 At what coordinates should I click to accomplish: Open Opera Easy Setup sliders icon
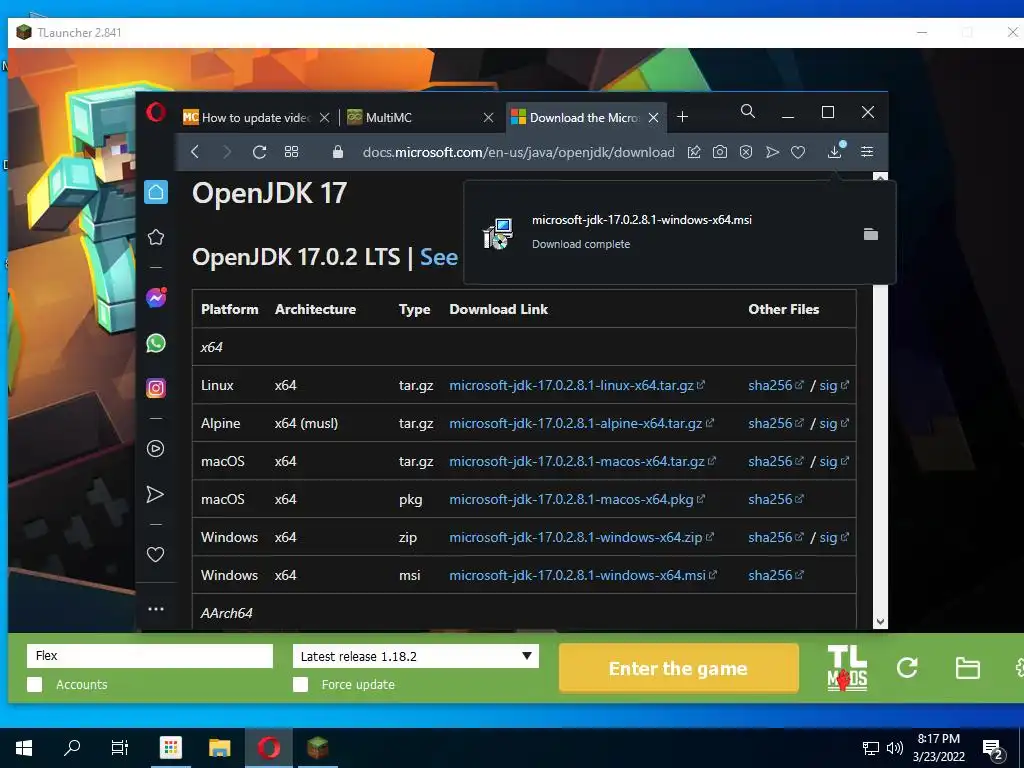pos(867,152)
